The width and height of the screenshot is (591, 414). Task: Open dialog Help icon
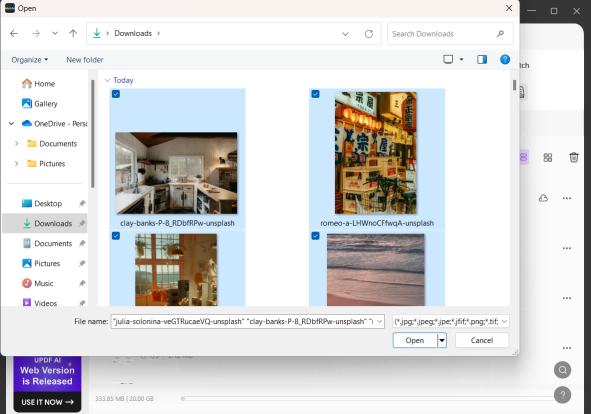(x=505, y=59)
